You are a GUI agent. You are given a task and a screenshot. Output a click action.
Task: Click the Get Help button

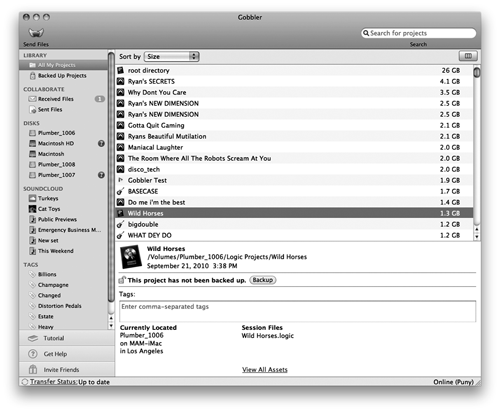point(67,354)
